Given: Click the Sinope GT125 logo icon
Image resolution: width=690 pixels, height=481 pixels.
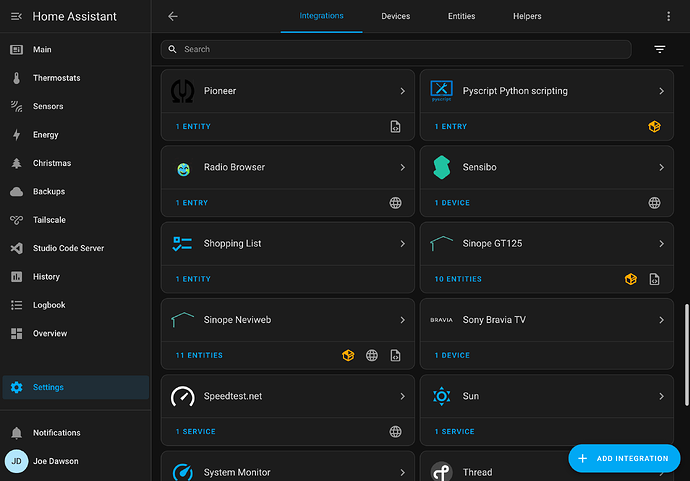Looking at the screenshot, I should (441, 243).
